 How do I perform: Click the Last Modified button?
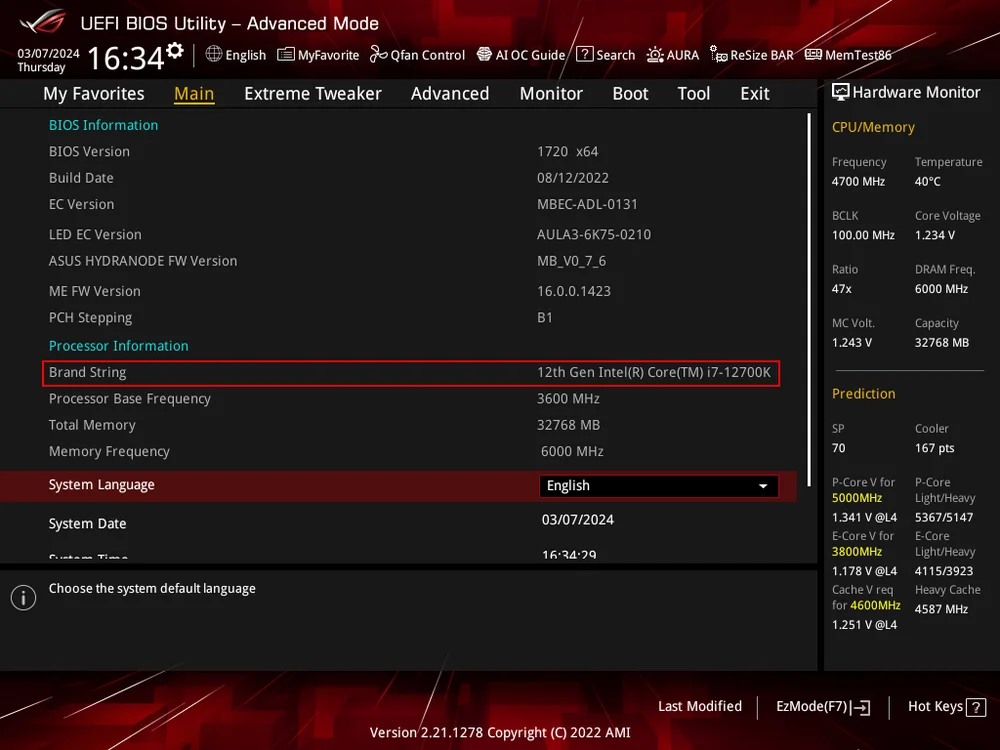tap(700, 707)
